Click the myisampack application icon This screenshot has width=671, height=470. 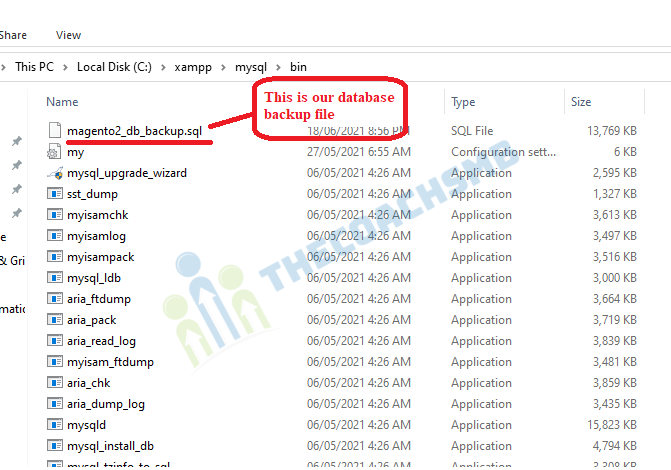coord(55,256)
